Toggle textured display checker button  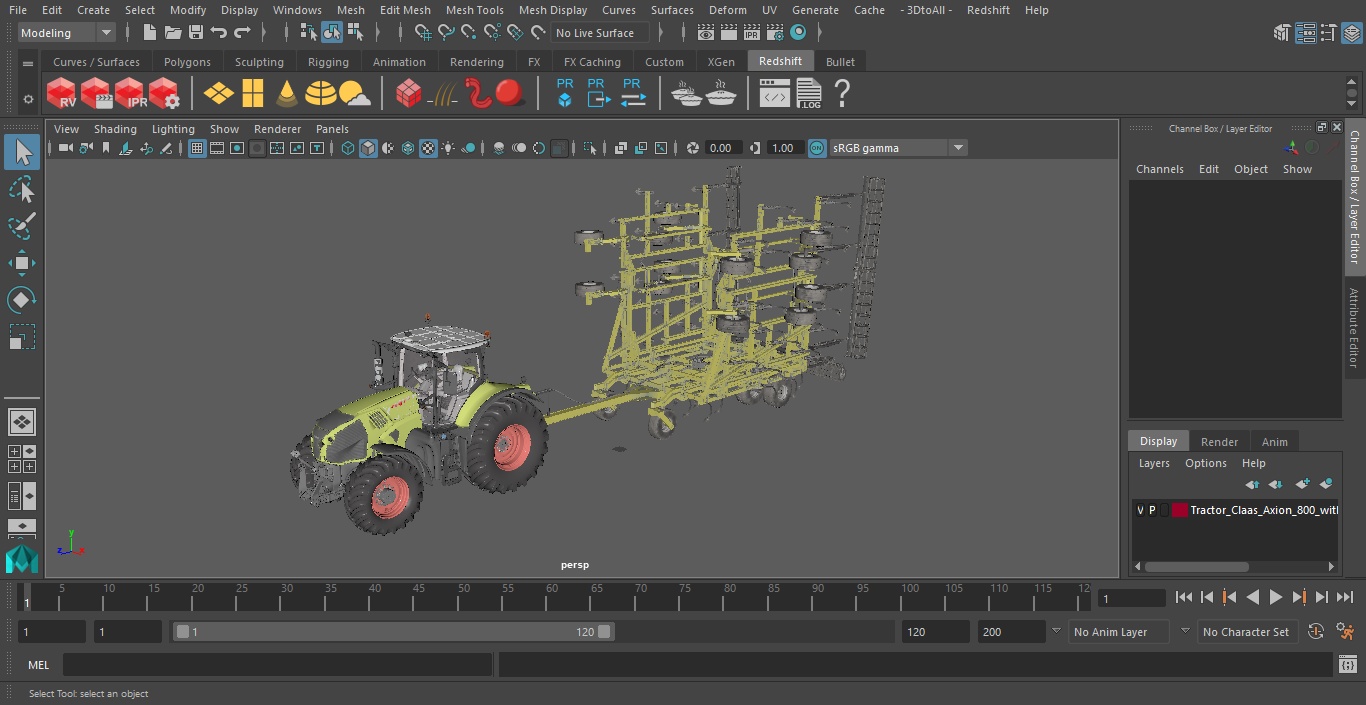[428, 148]
